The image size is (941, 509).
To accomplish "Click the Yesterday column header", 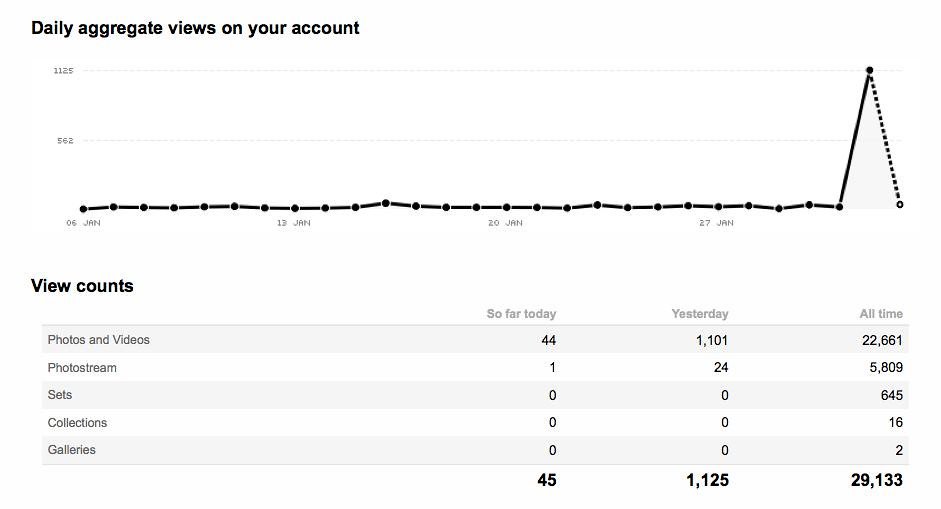I will coord(700,314).
